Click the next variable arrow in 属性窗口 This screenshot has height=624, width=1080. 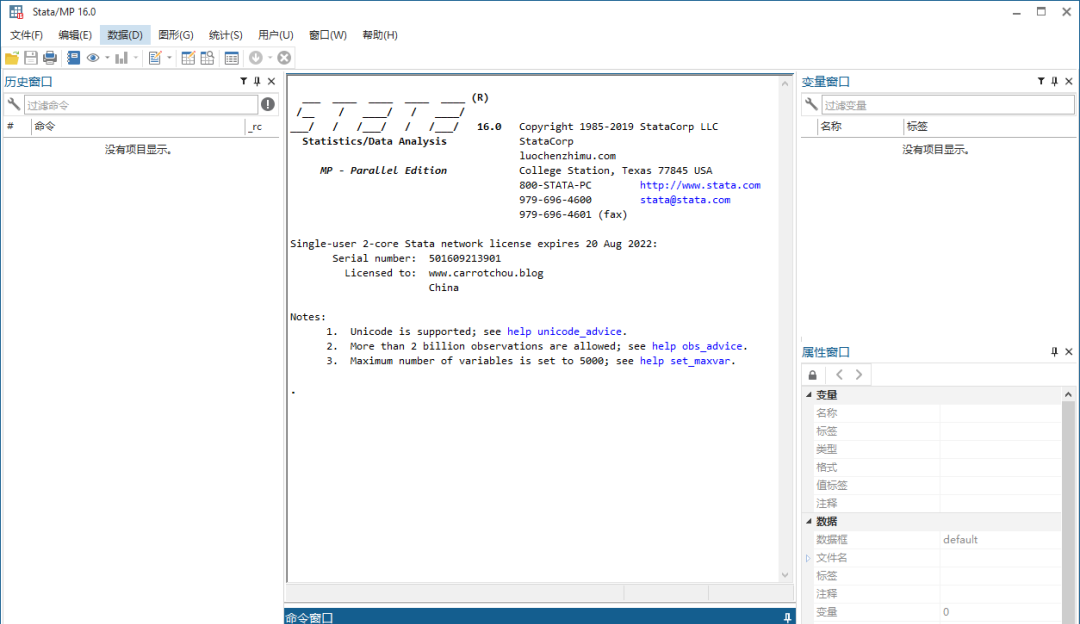(x=859, y=375)
